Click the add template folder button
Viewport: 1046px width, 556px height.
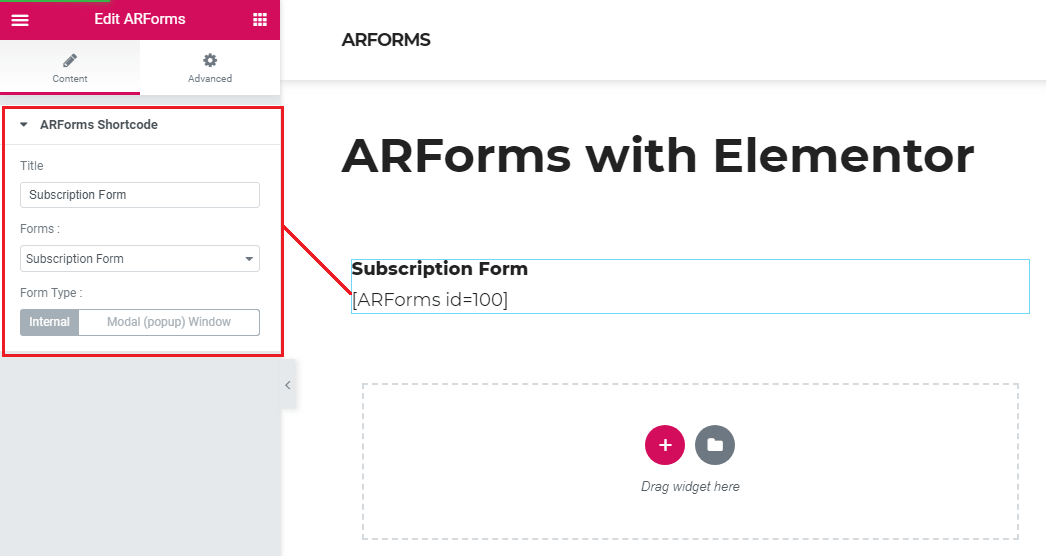pos(715,445)
